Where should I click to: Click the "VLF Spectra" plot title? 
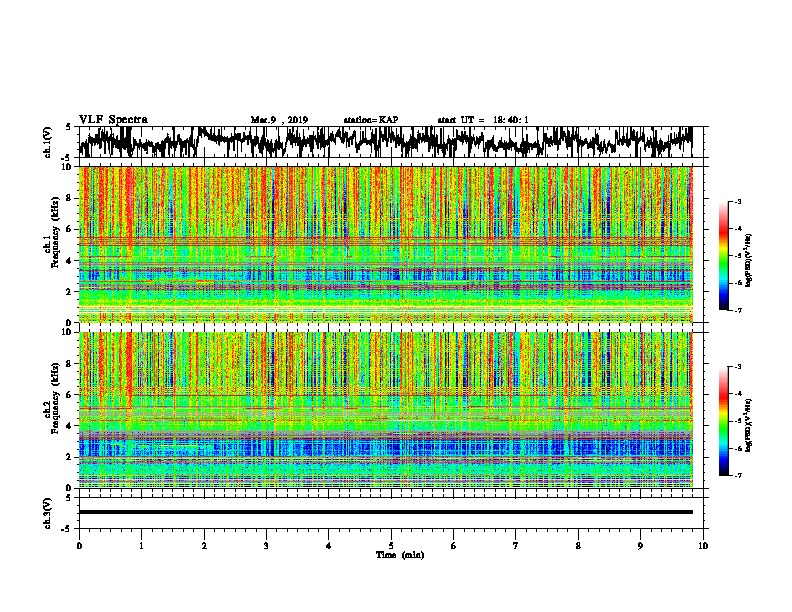pos(113,119)
